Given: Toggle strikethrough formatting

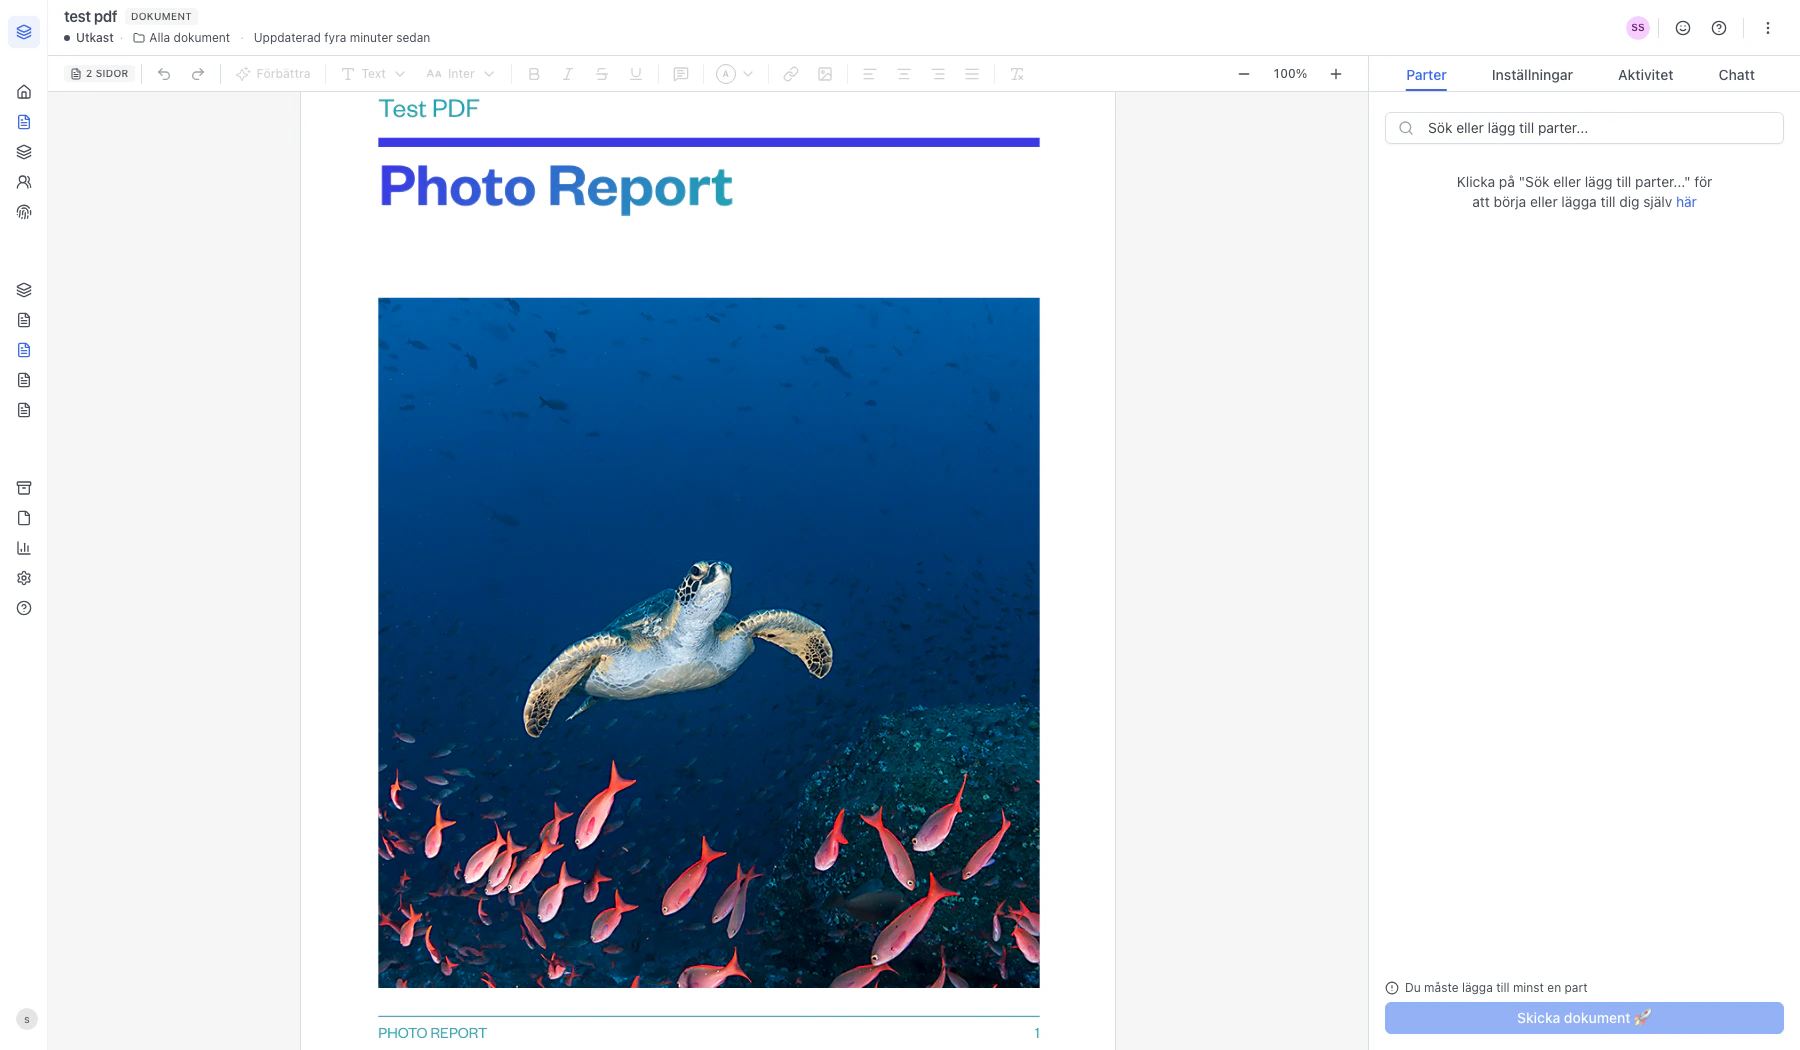Looking at the screenshot, I should pyautogui.click(x=602, y=74).
